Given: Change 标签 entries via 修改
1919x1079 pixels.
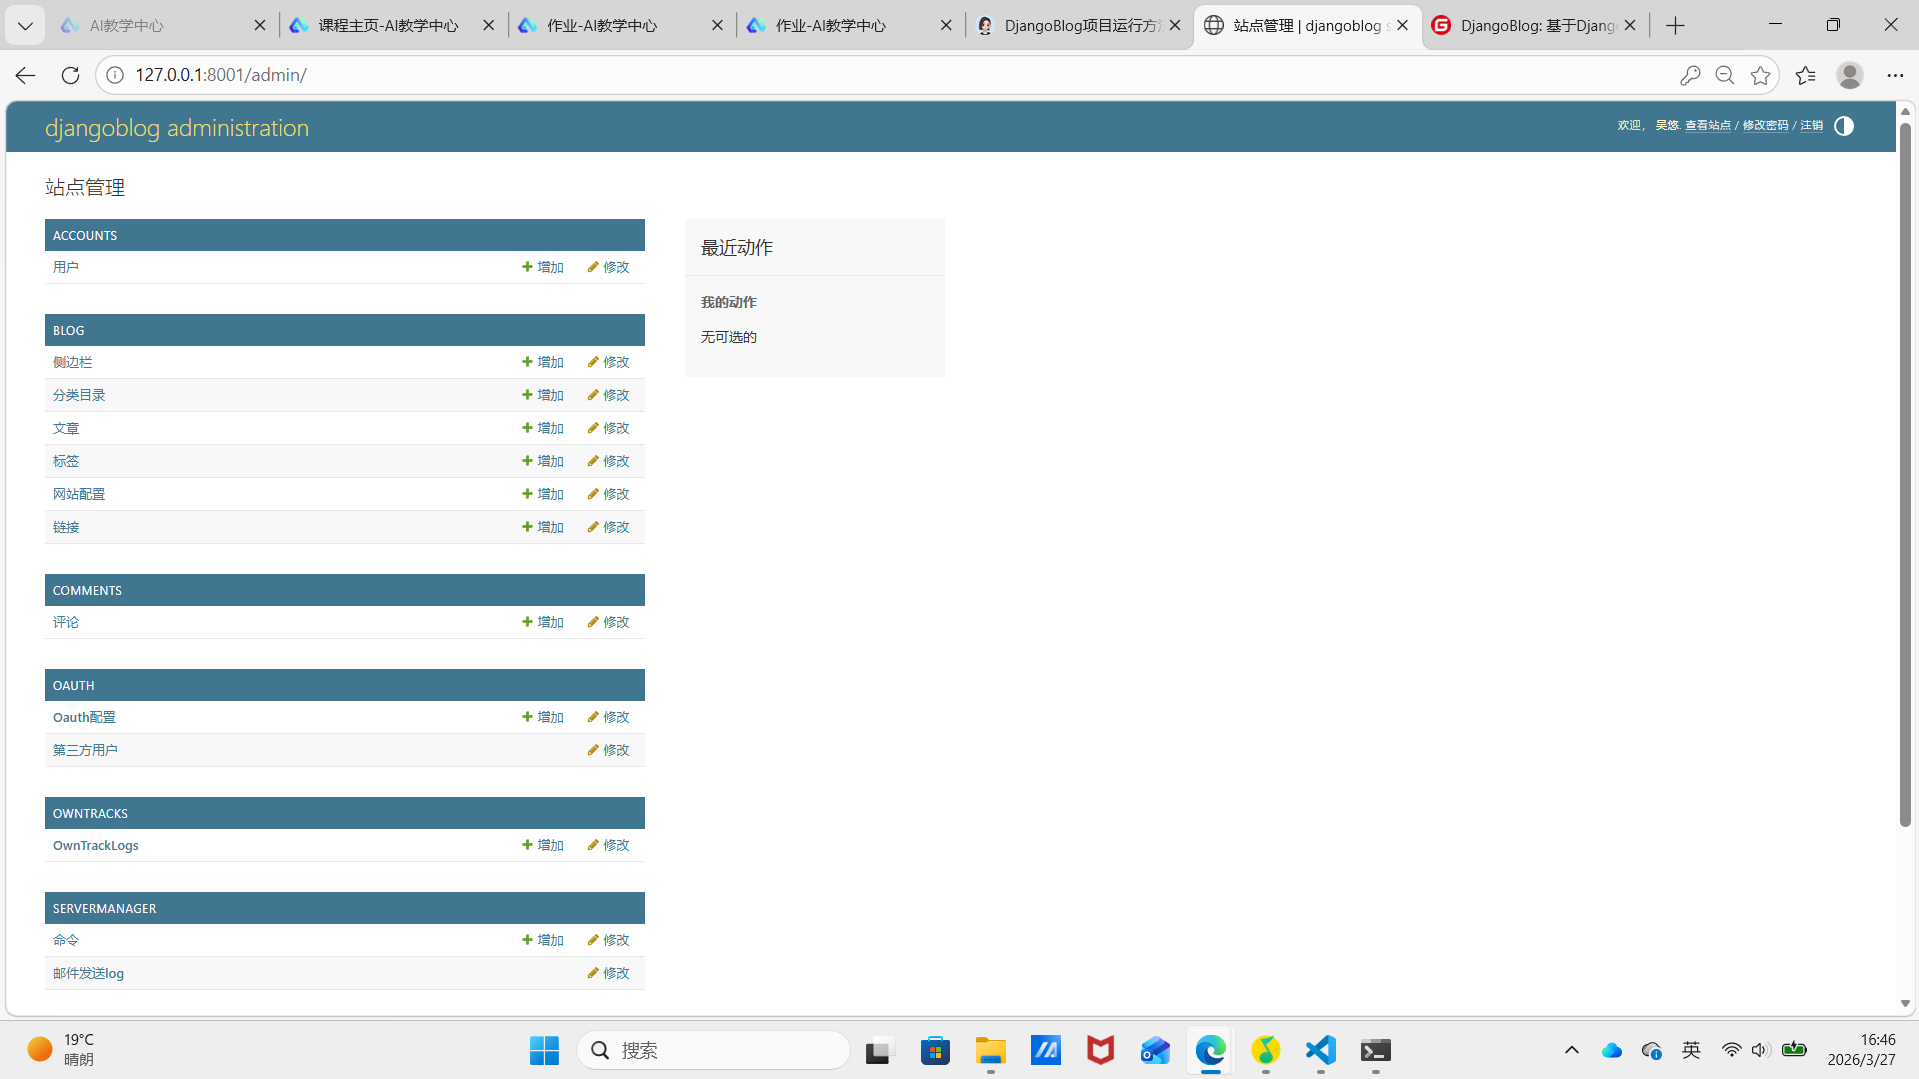Looking at the screenshot, I should pos(609,461).
